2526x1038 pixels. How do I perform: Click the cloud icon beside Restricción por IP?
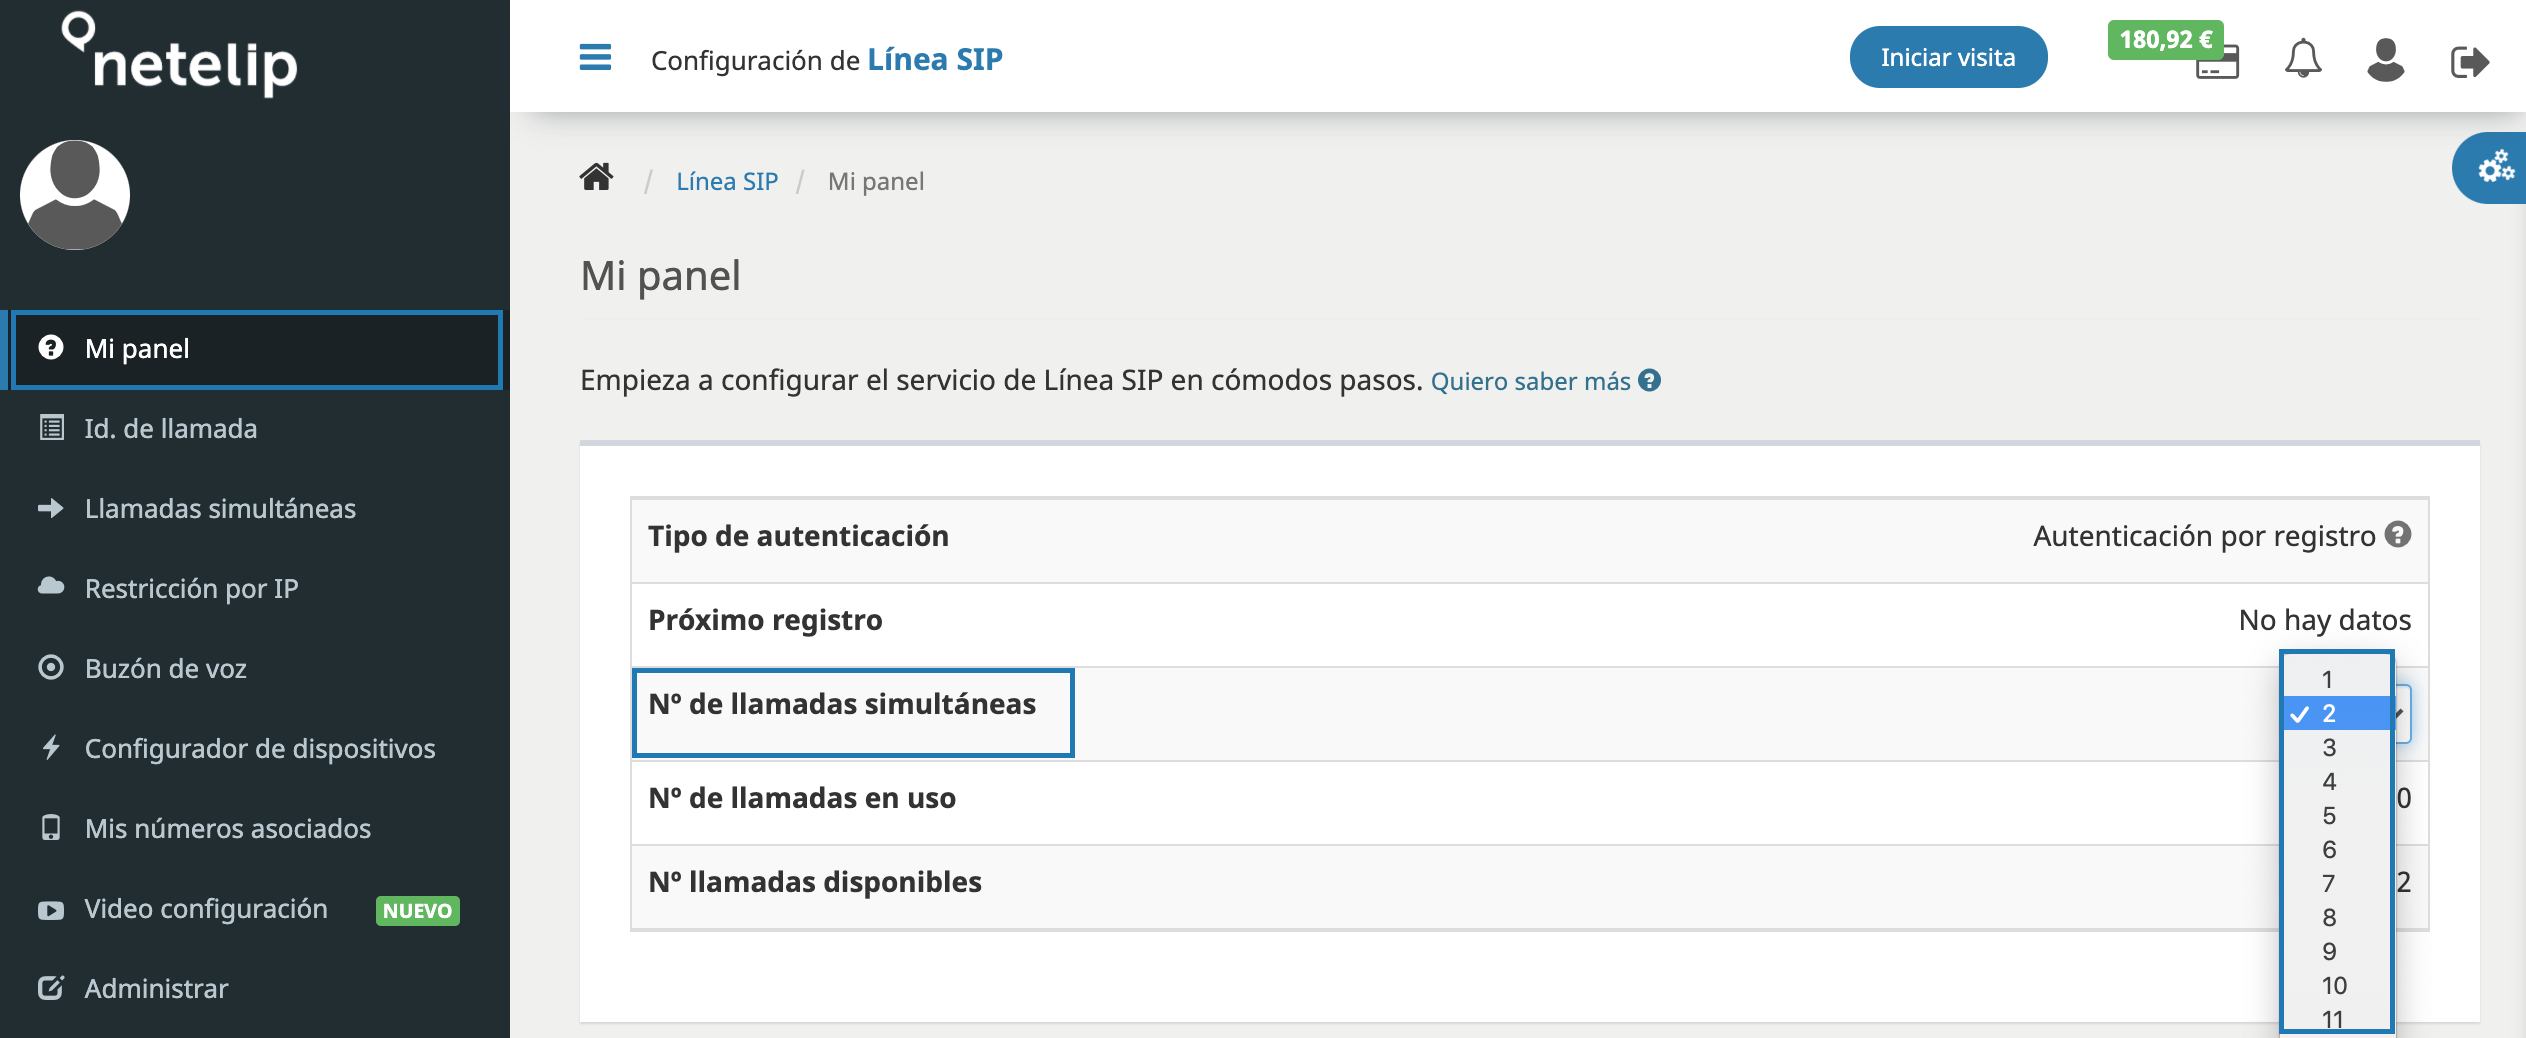click(50, 588)
